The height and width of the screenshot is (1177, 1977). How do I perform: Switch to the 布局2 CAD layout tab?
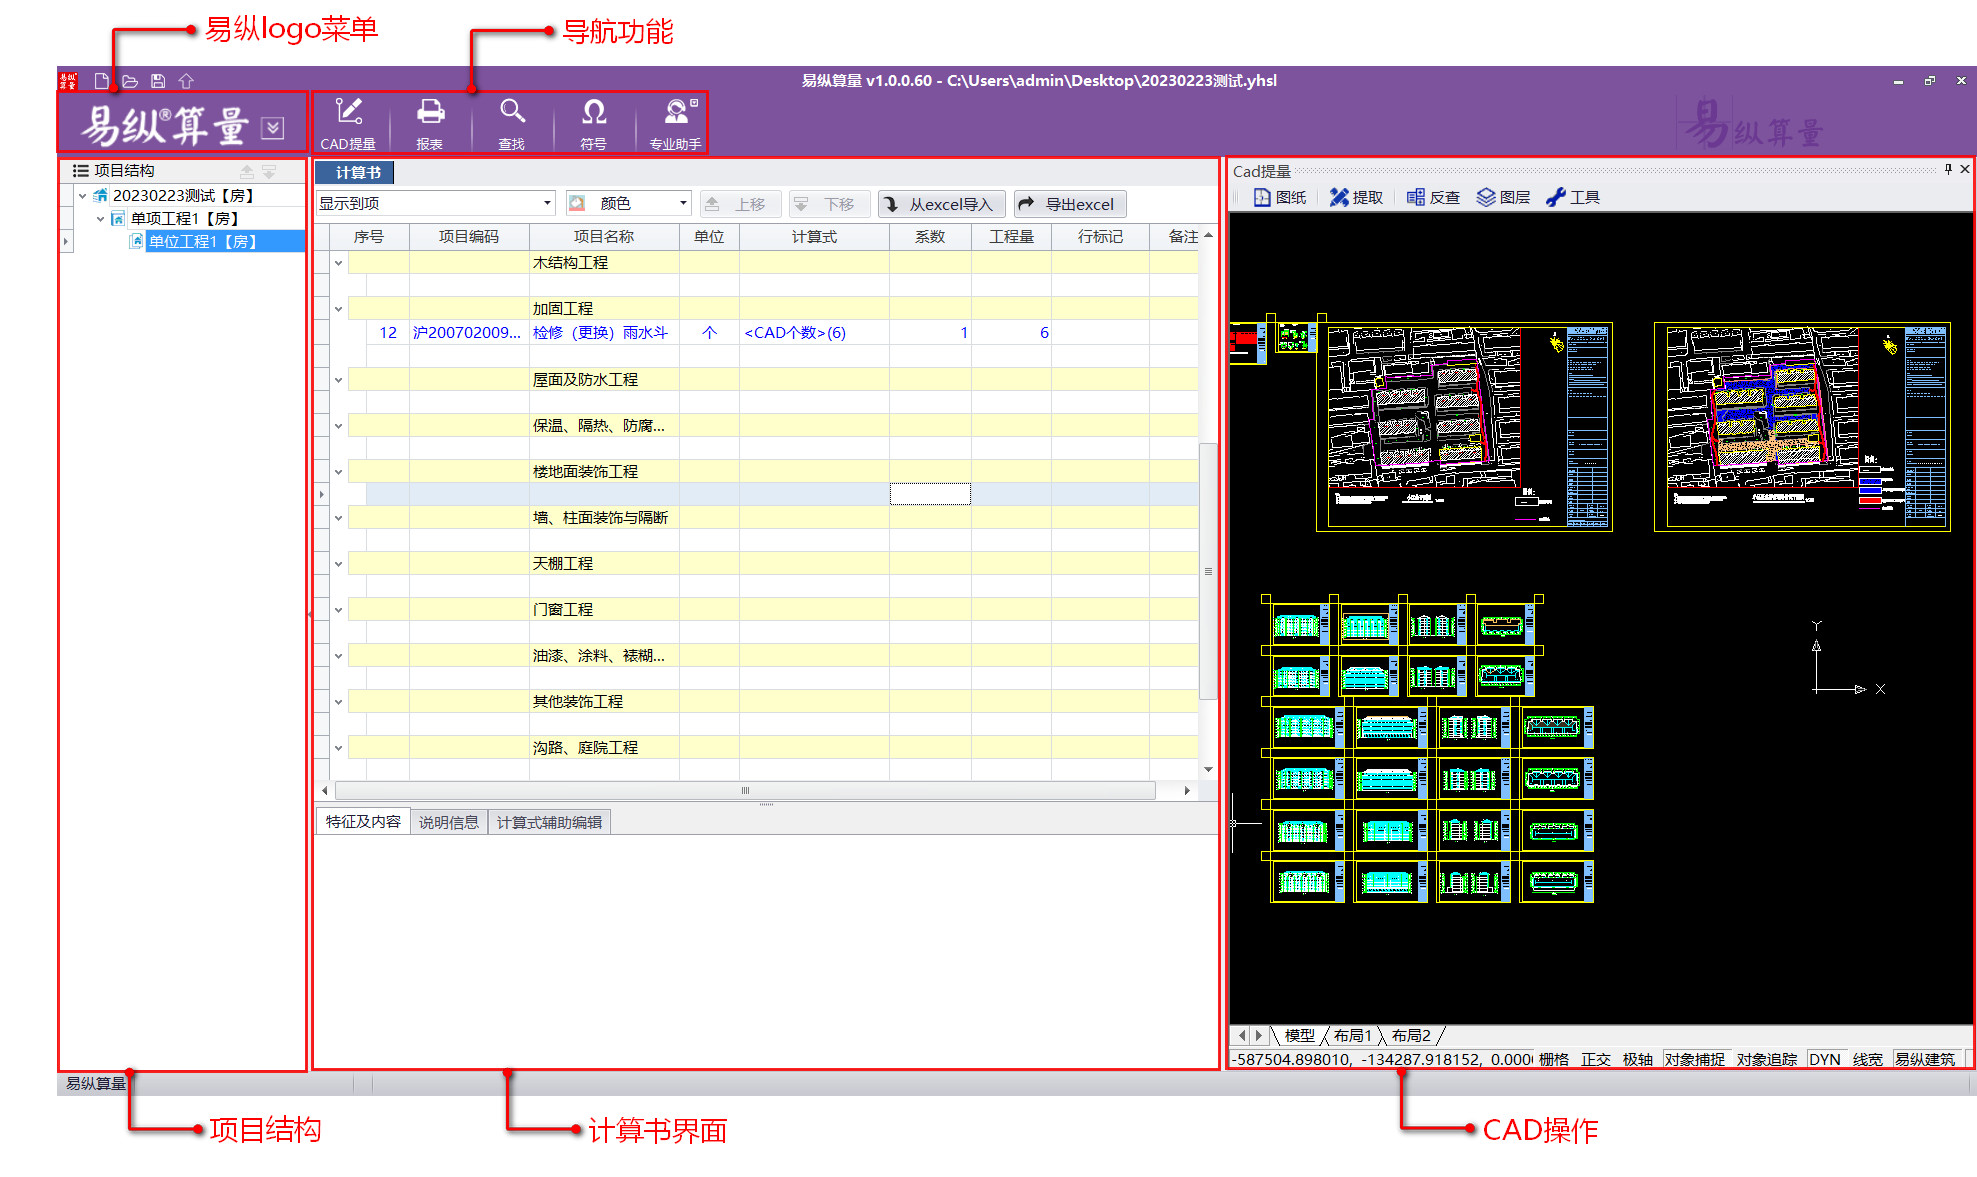1410,1036
